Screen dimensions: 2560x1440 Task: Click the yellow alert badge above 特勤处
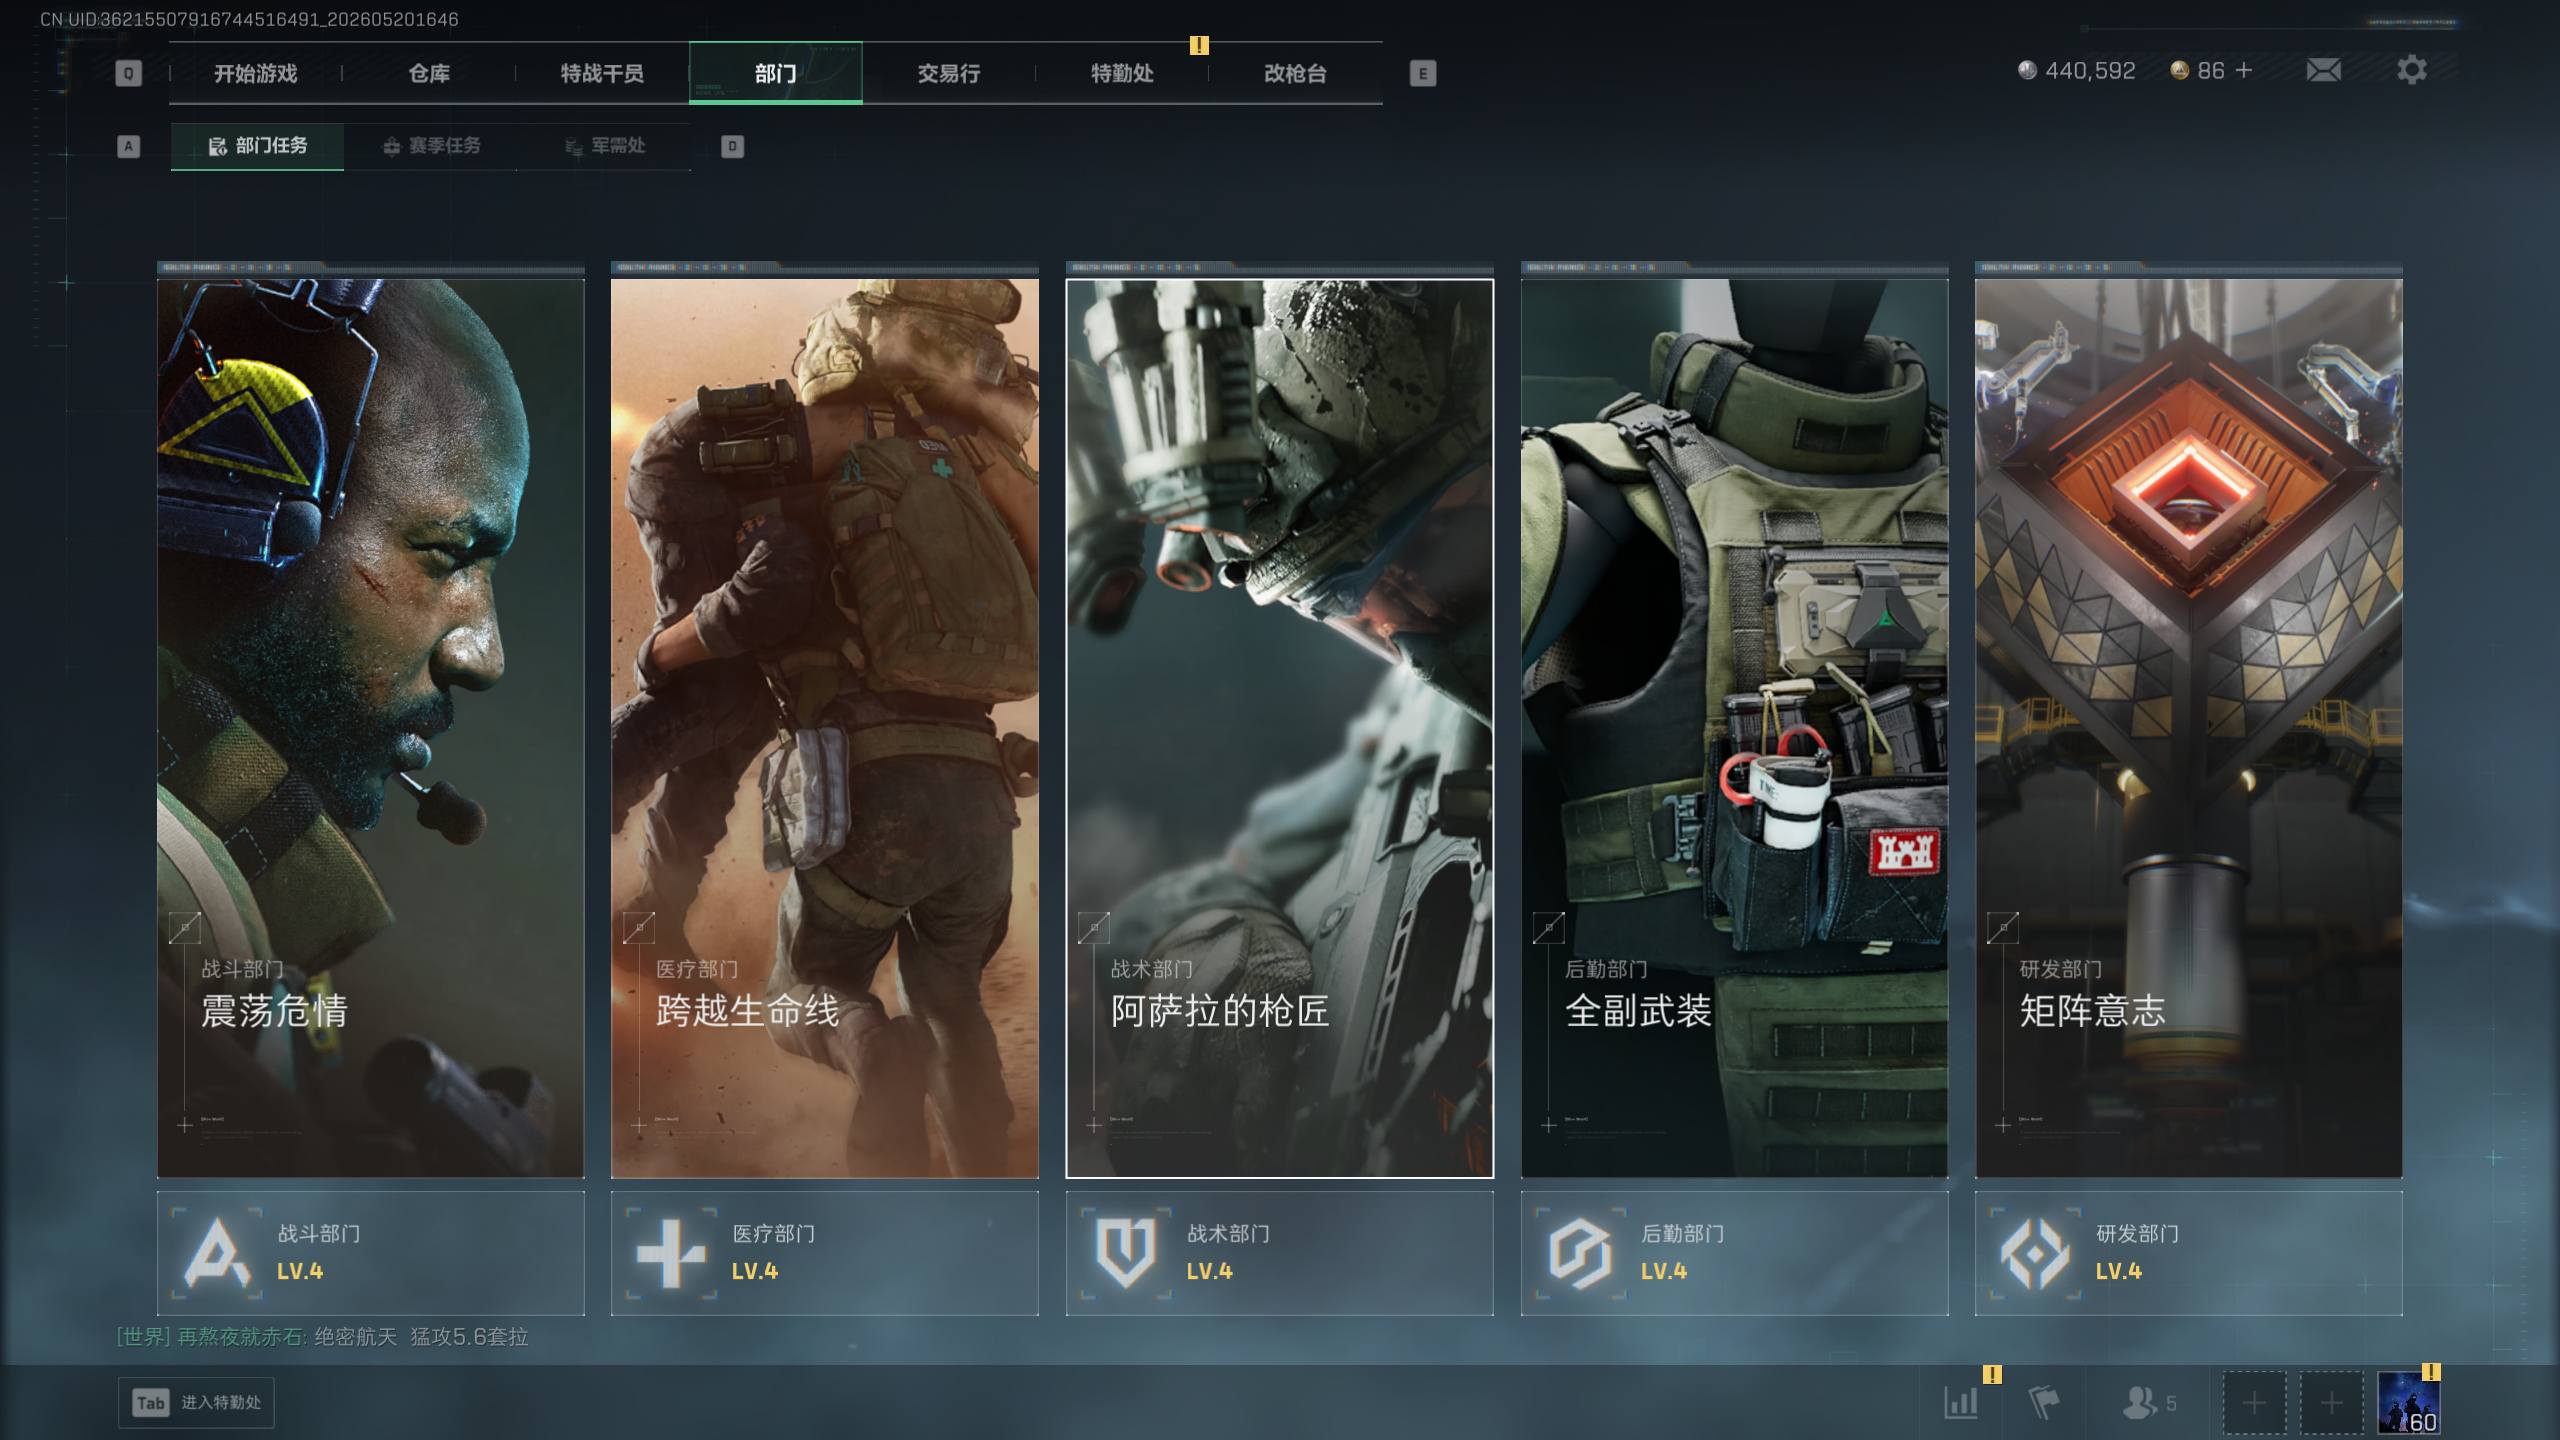[1199, 45]
